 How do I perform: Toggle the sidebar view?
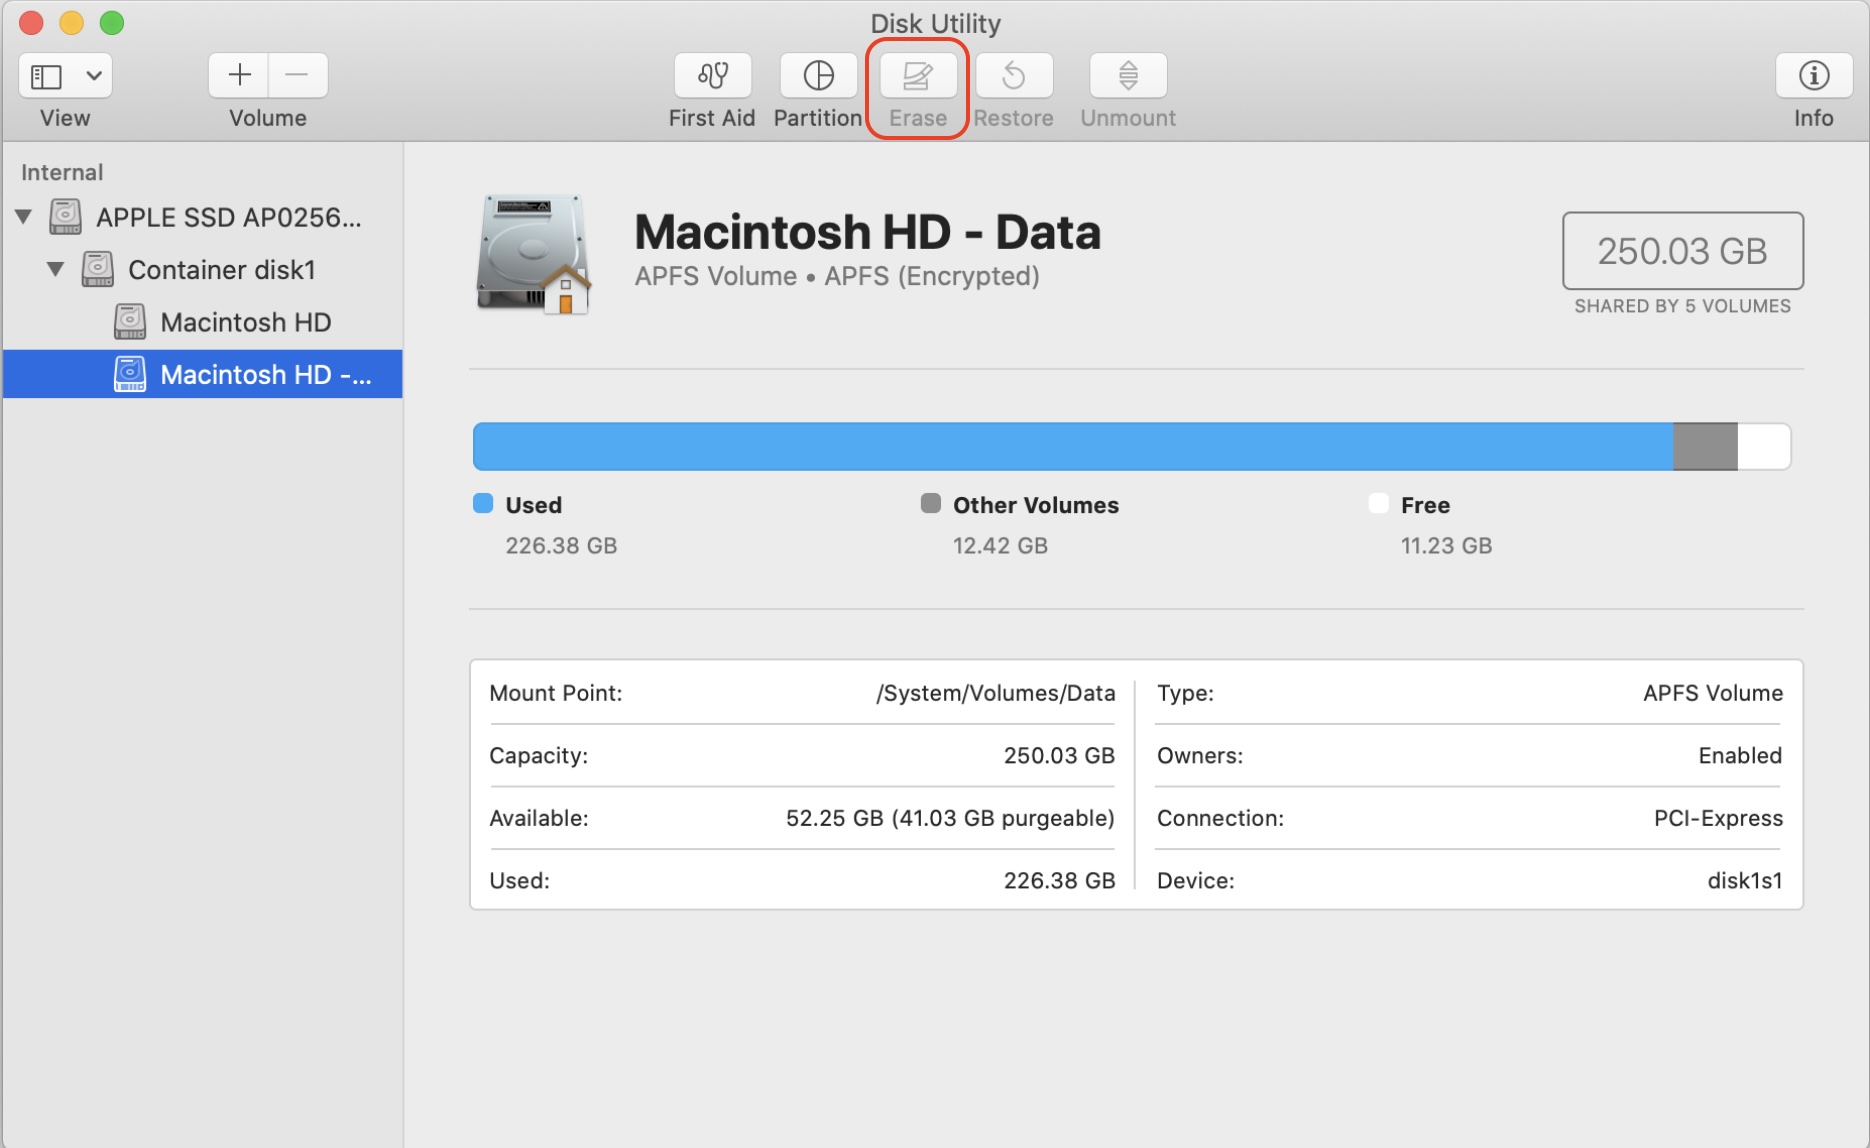click(x=46, y=75)
